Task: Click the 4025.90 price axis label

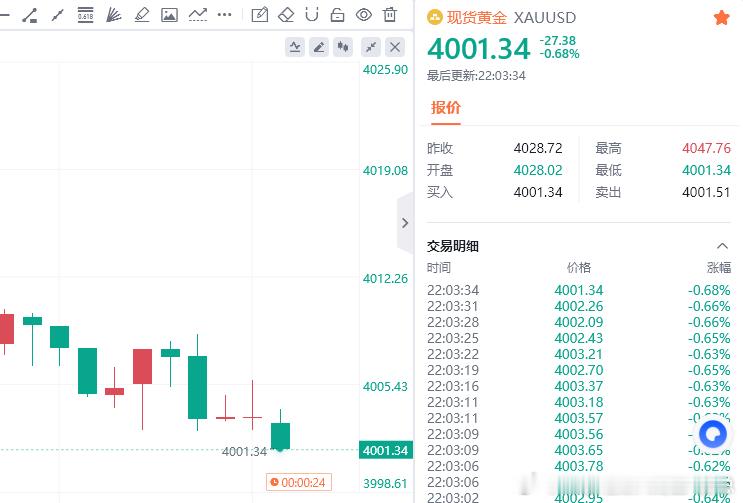Action: pyautogui.click(x=385, y=70)
